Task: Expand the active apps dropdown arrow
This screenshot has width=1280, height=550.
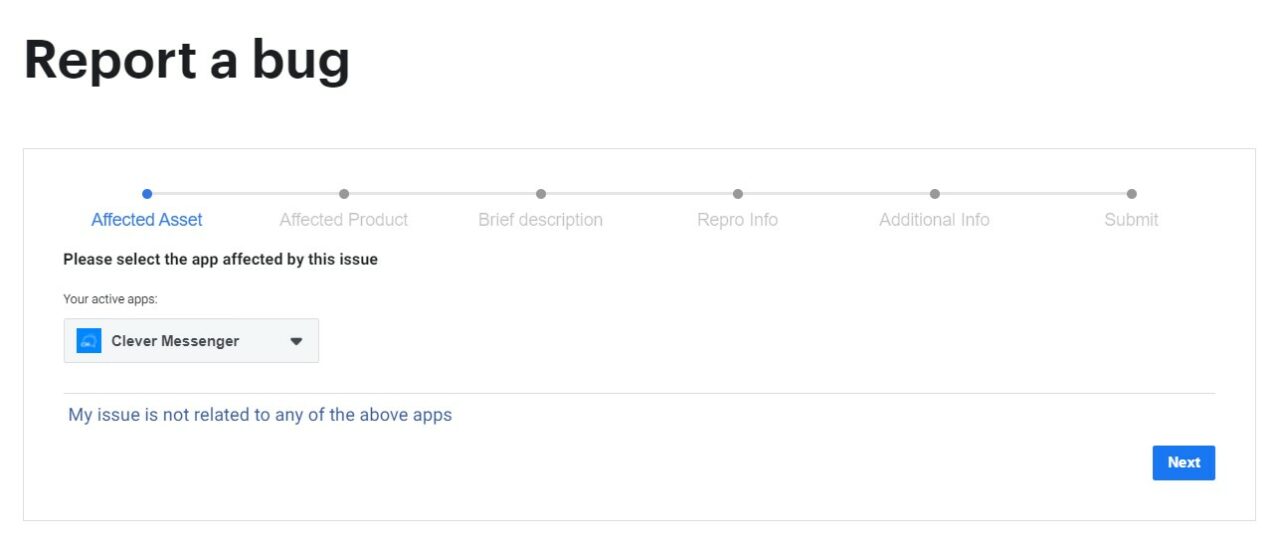Action: (x=296, y=341)
